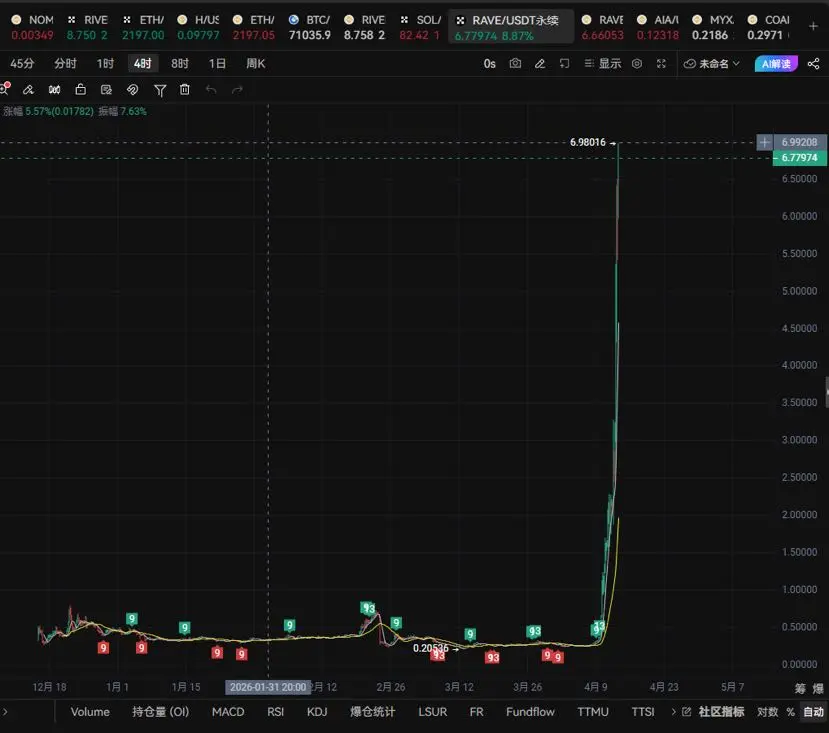Toggle the KDJ indicator
Screen dimensions: 829x733
tap(317, 712)
